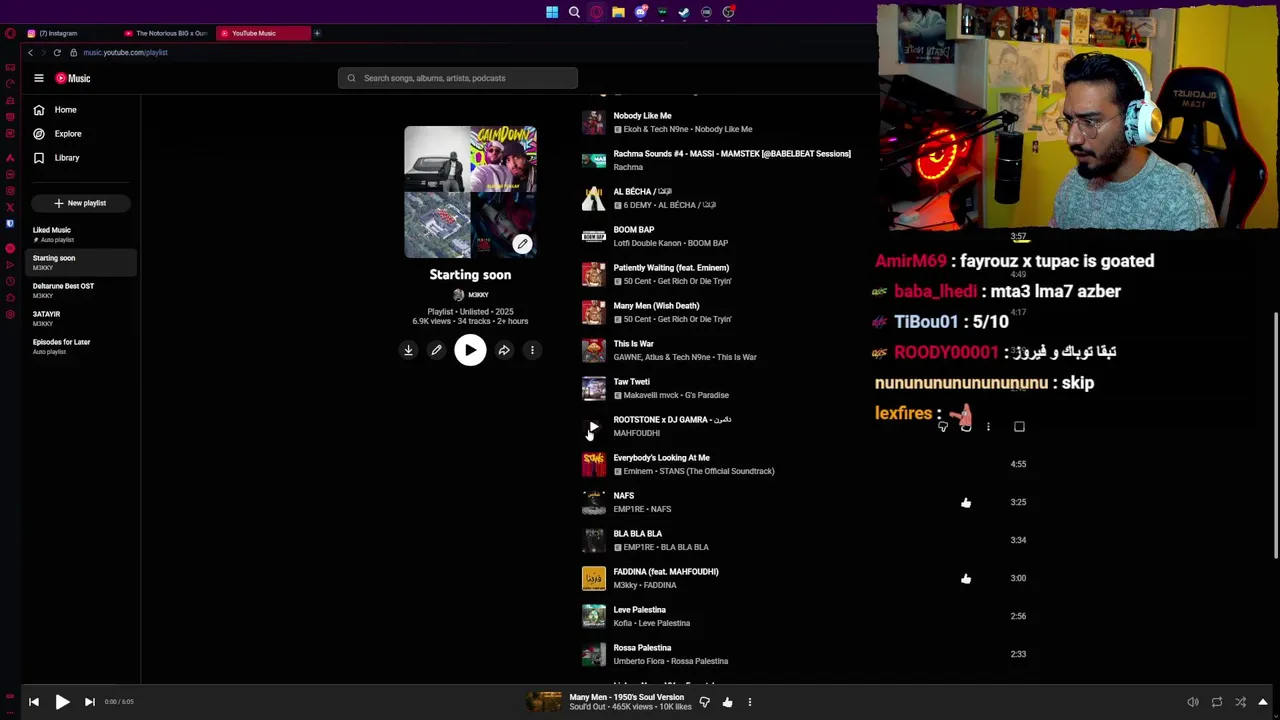Skip to the next track in player bar
Image resolution: width=1280 pixels, height=720 pixels.
(89, 702)
